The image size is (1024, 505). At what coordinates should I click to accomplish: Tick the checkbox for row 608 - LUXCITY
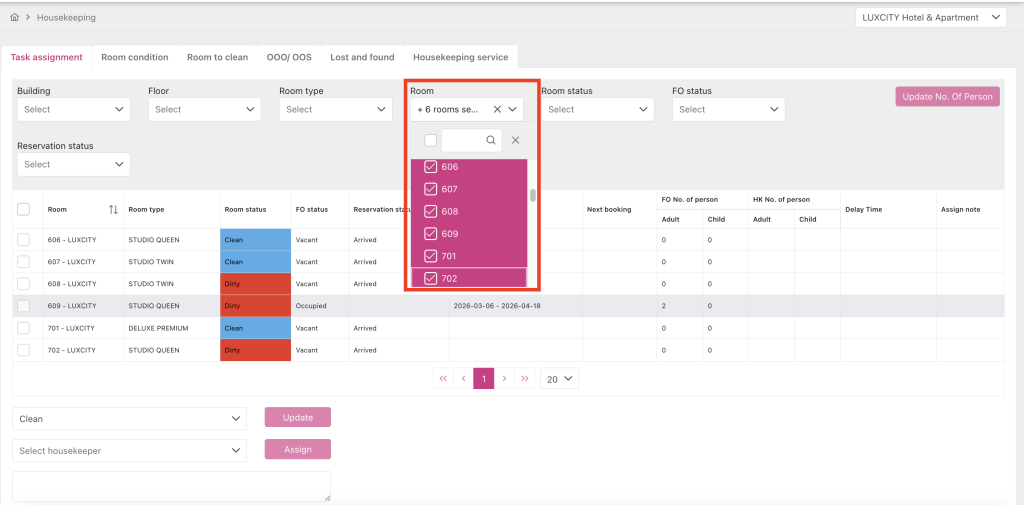[x=24, y=284]
